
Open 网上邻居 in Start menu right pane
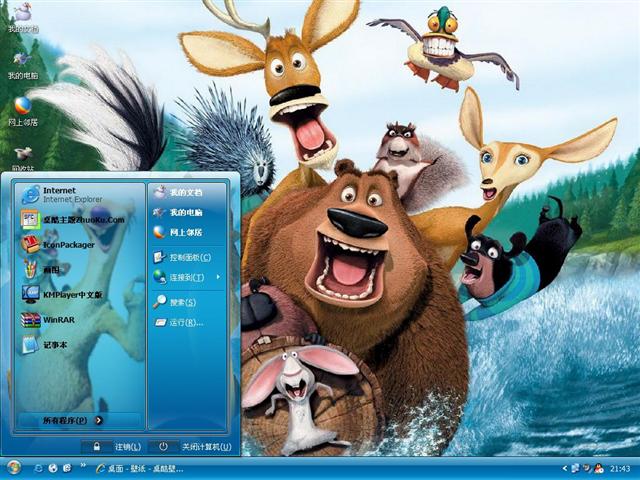pos(187,232)
